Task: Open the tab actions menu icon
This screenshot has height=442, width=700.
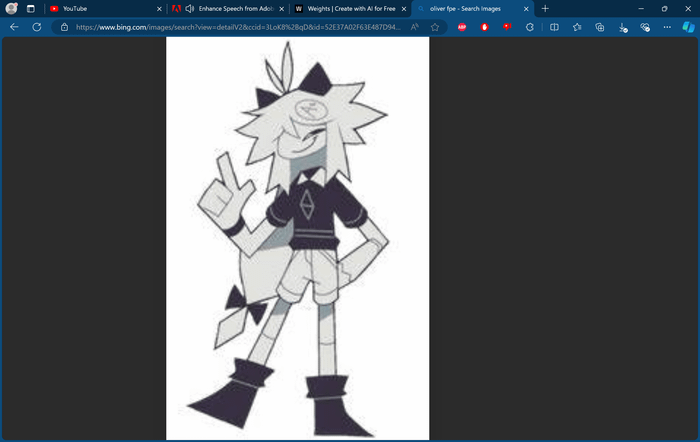Action: pyautogui.click(x=30, y=8)
